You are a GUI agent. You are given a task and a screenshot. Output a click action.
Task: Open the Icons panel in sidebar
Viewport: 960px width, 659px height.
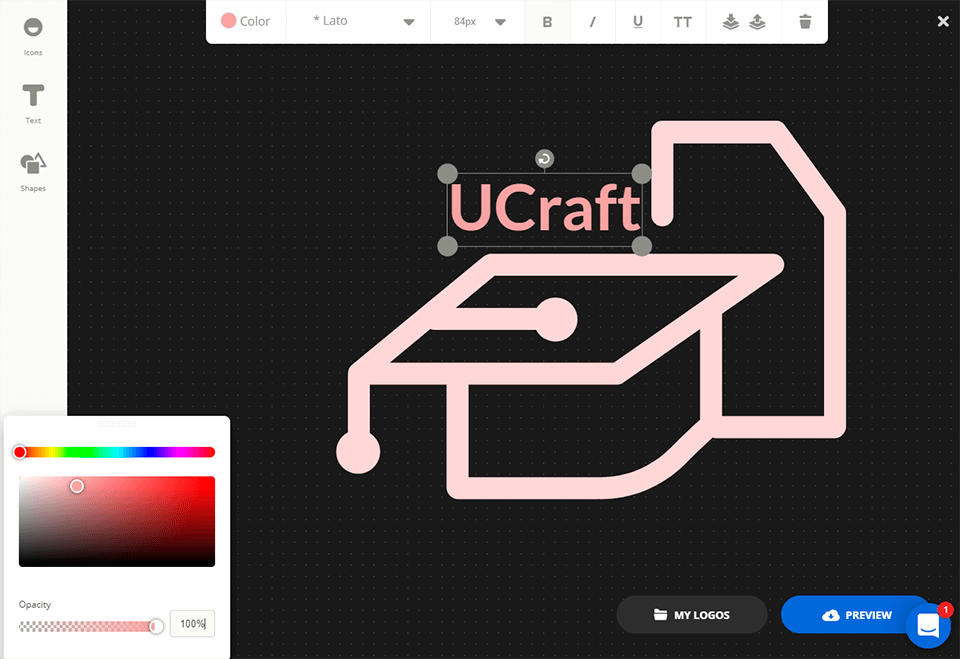click(32, 32)
